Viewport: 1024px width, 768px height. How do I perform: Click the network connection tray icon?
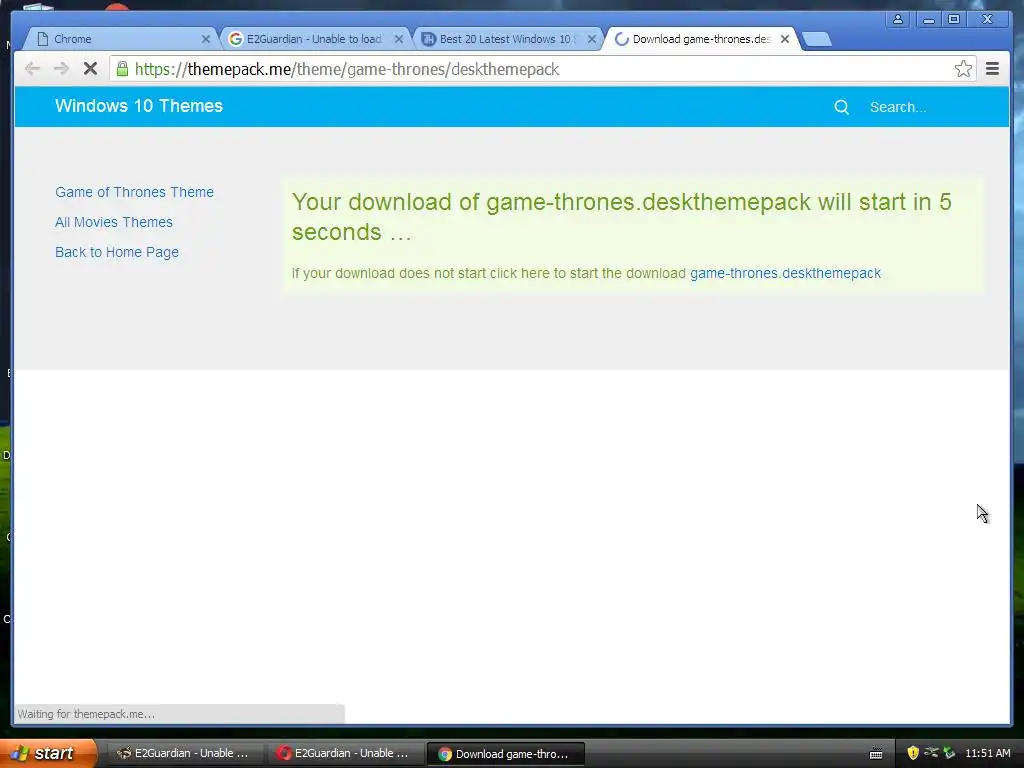(931, 753)
